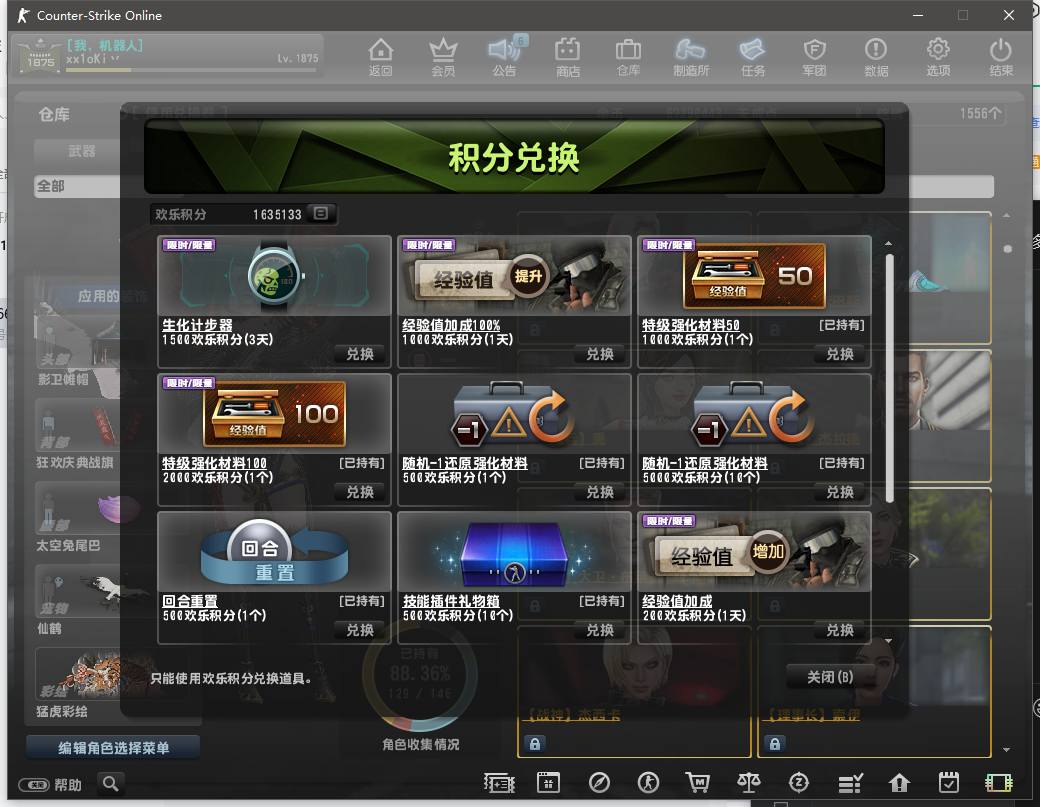This screenshot has height=807, width=1040.
Task: Click 编辑角色选择菜单 button
Action: pos(113,747)
